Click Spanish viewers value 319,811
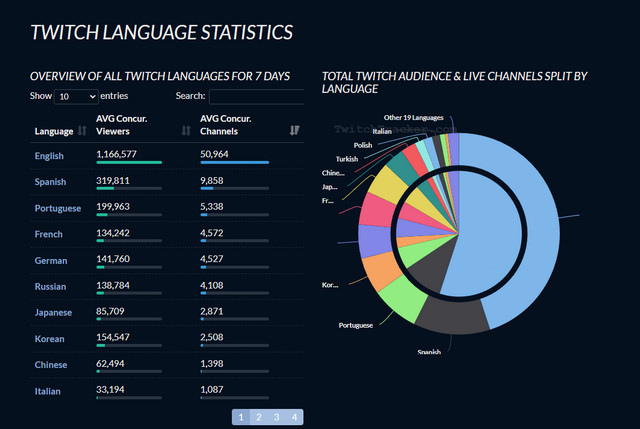The width and height of the screenshot is (640, 429). click(x=113, y=180)
